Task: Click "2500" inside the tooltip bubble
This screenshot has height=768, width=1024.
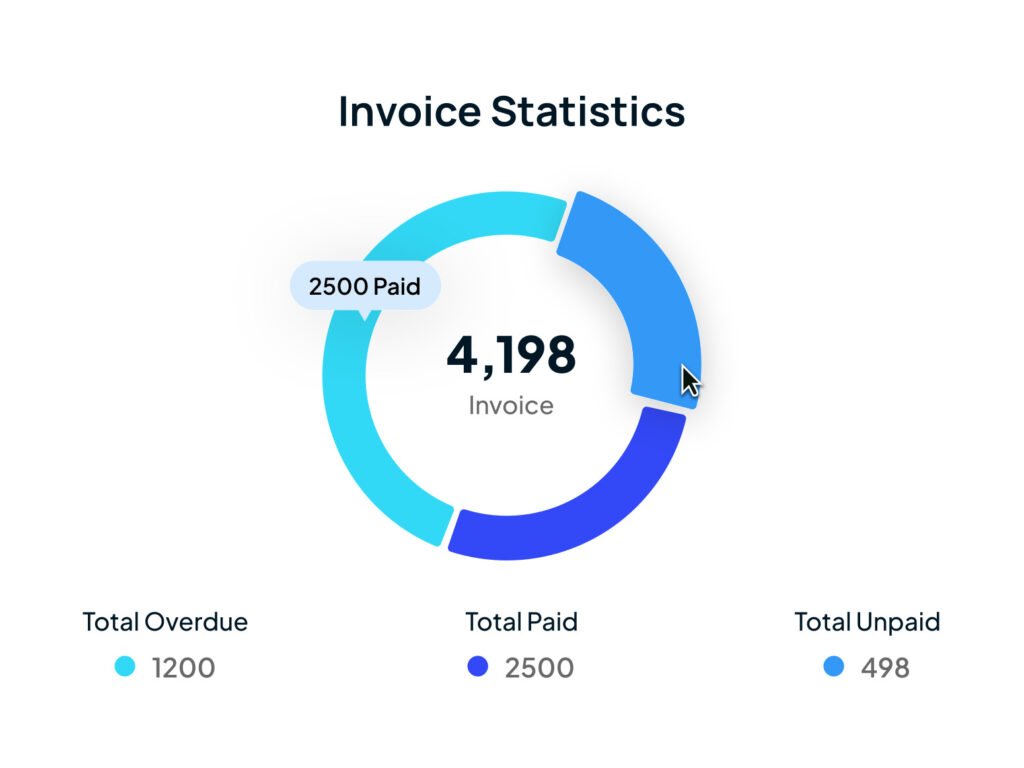Action: [x=337, y=287]
